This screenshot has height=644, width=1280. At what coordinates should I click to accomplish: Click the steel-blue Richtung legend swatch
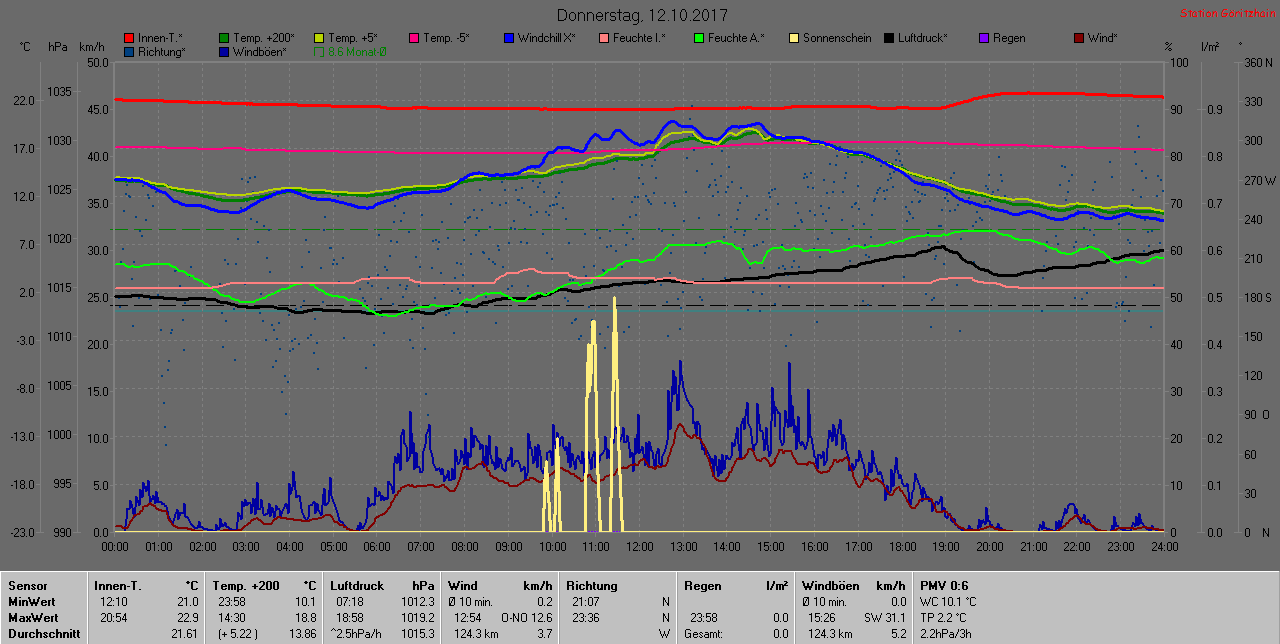point(129,51)
